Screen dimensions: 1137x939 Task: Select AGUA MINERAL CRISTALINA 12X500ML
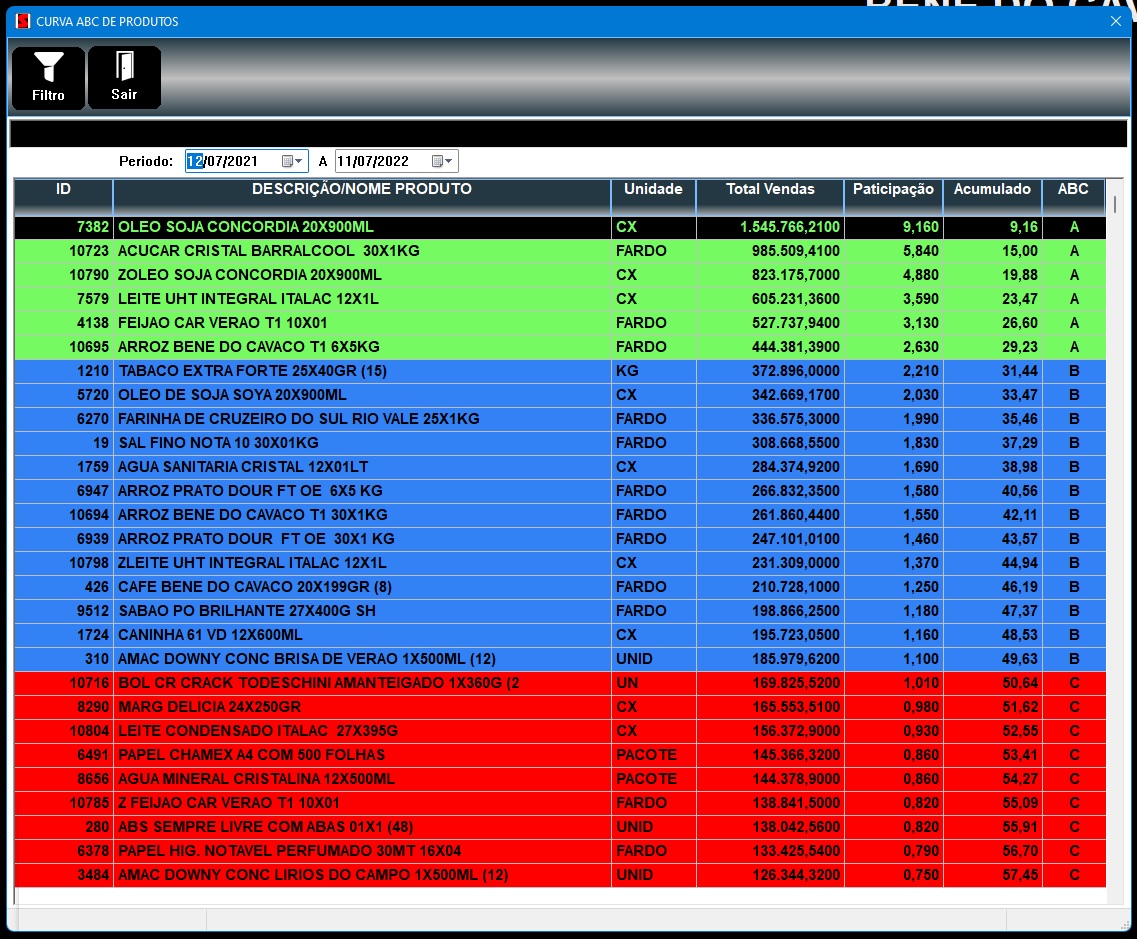coord(560,778)
